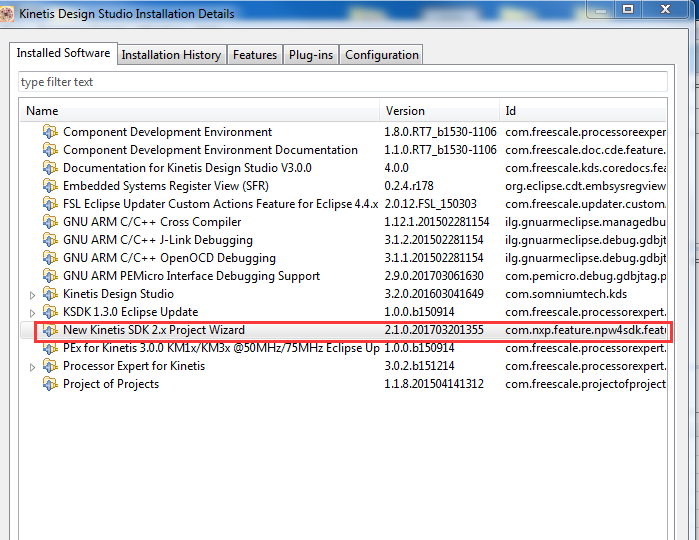Select version 2.9.0.201703061630 cell
This screenshot has width=699, height=540.
click(x=434, y=276)
